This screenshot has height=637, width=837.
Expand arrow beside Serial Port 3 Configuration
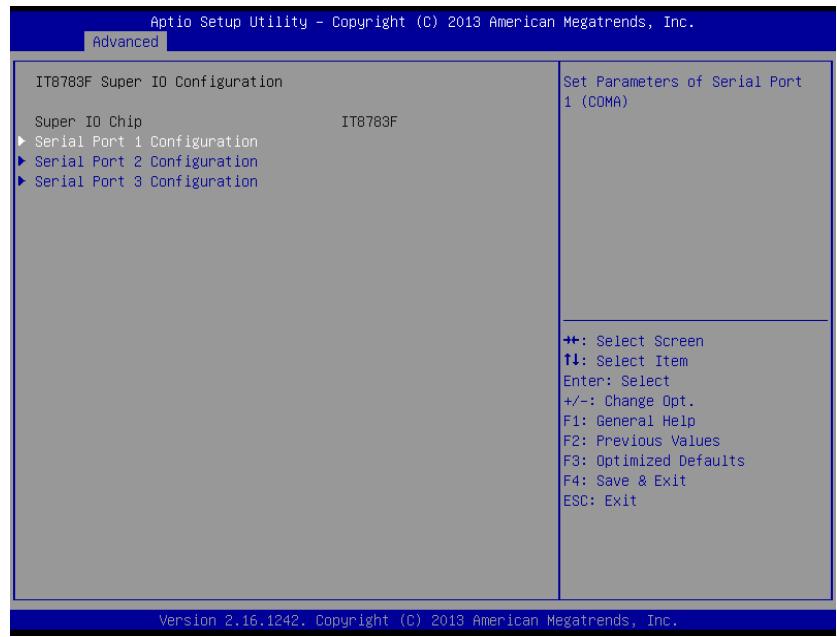pyautogui.click(x=22, y=181)
